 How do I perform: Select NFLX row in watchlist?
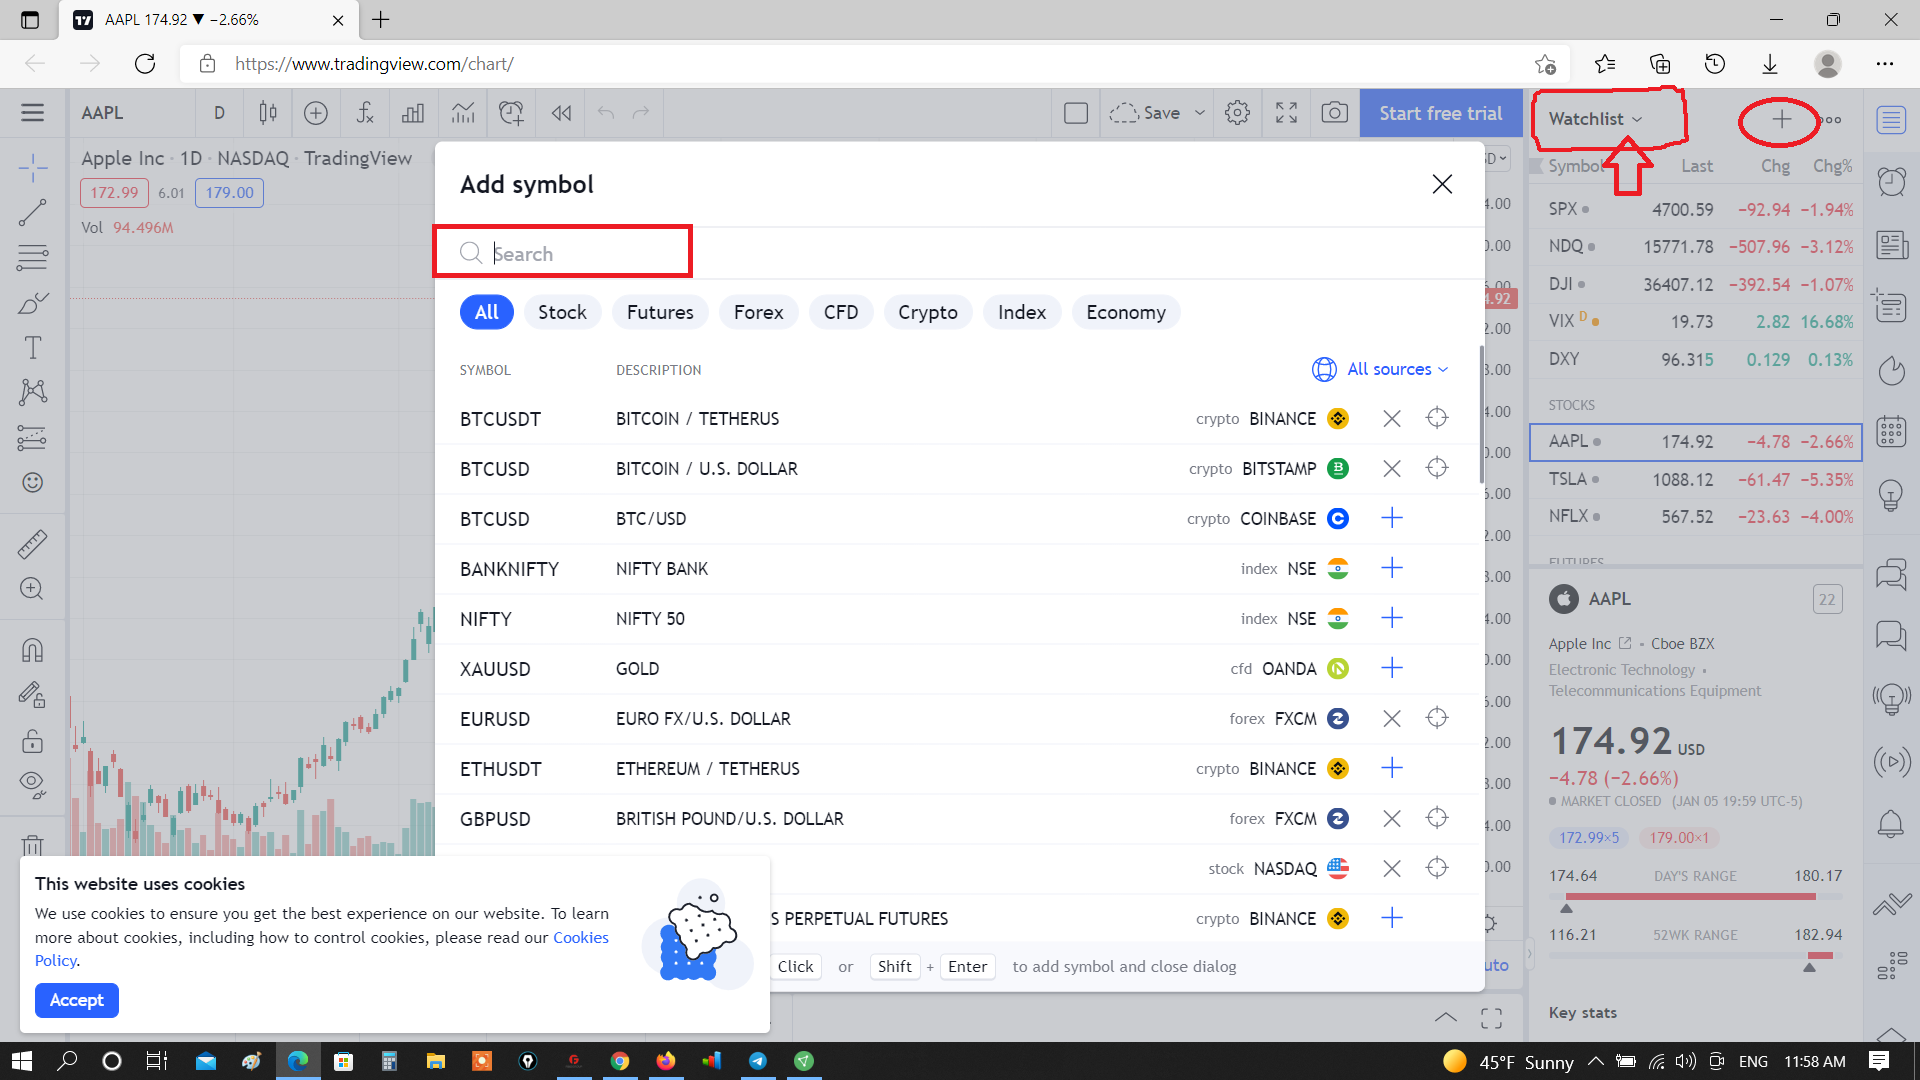pos(1696,517)
